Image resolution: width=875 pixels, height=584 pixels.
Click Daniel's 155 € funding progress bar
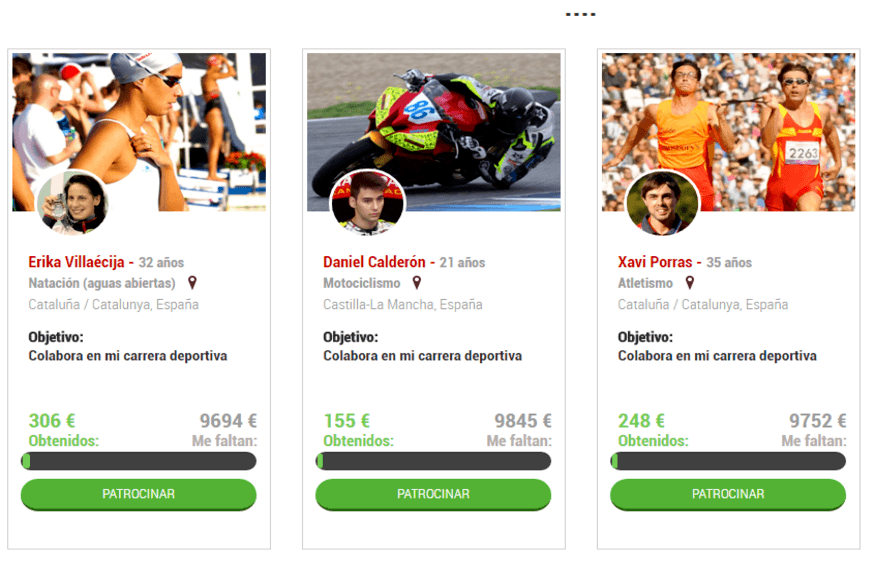pos(433,461)
